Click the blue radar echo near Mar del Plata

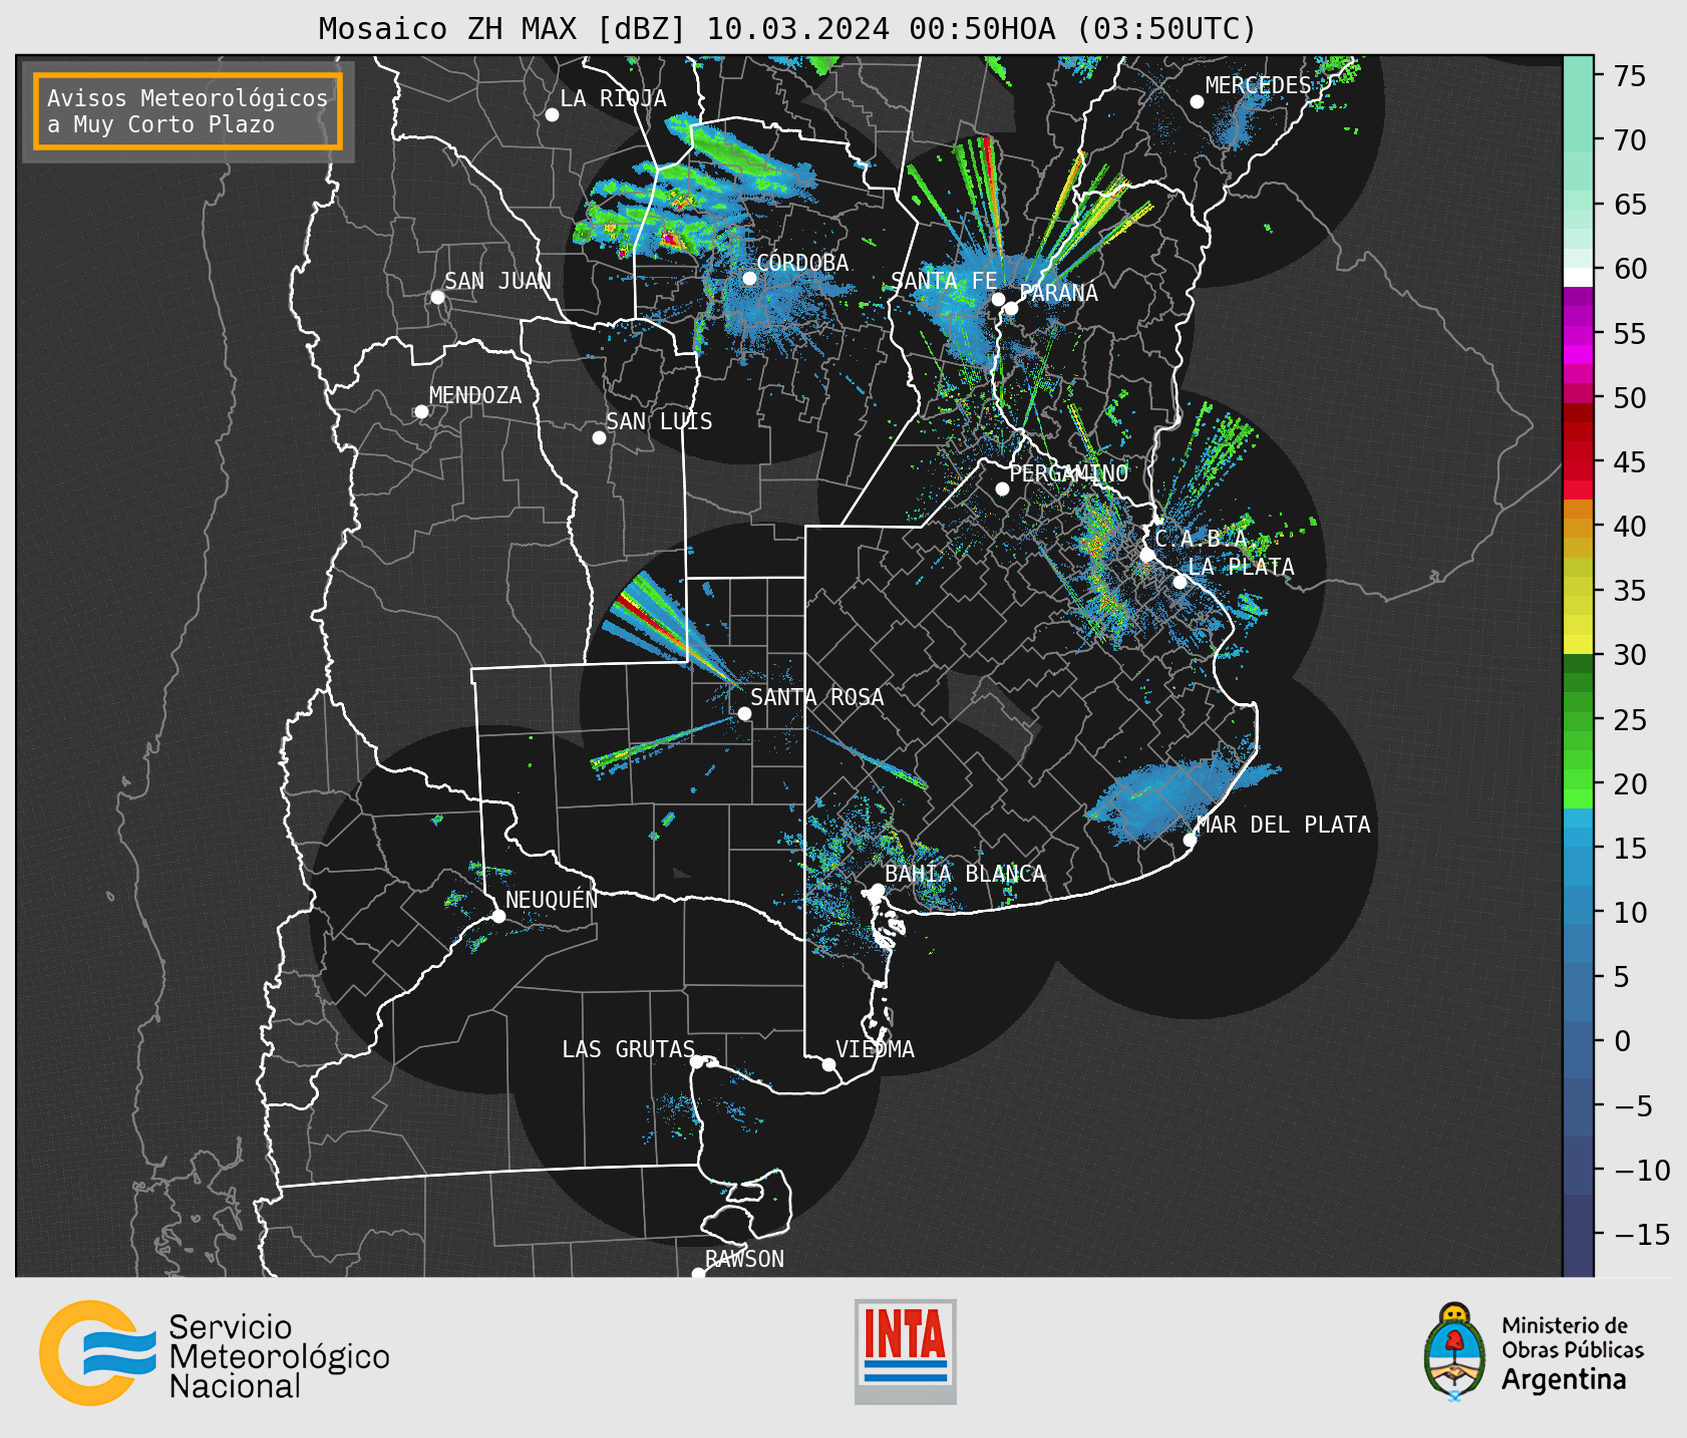pyautogui.click(x=1170, y=795)
